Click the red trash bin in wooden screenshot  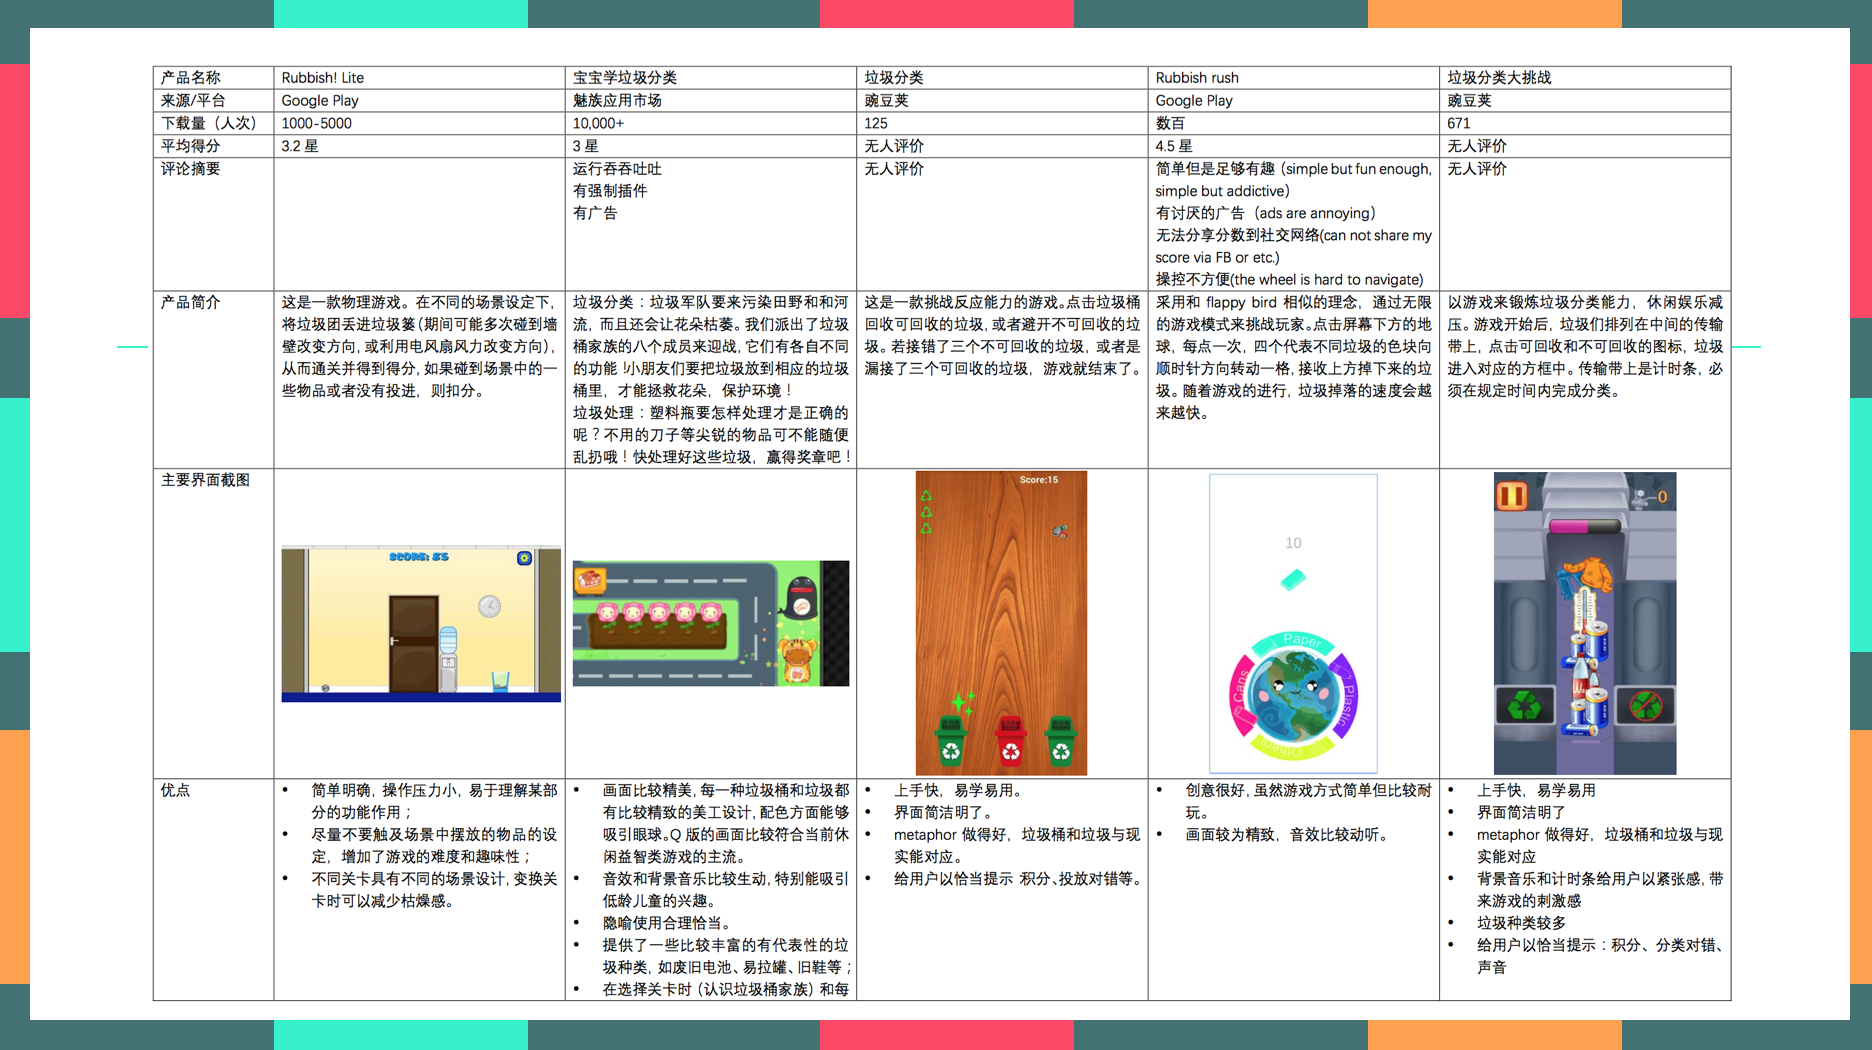[x=1011, y=742]
